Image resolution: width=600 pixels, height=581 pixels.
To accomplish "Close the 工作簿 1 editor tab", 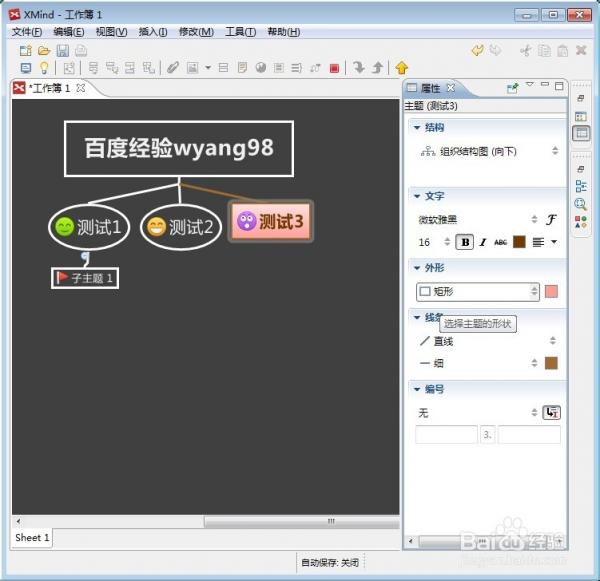I will point(80,88).
